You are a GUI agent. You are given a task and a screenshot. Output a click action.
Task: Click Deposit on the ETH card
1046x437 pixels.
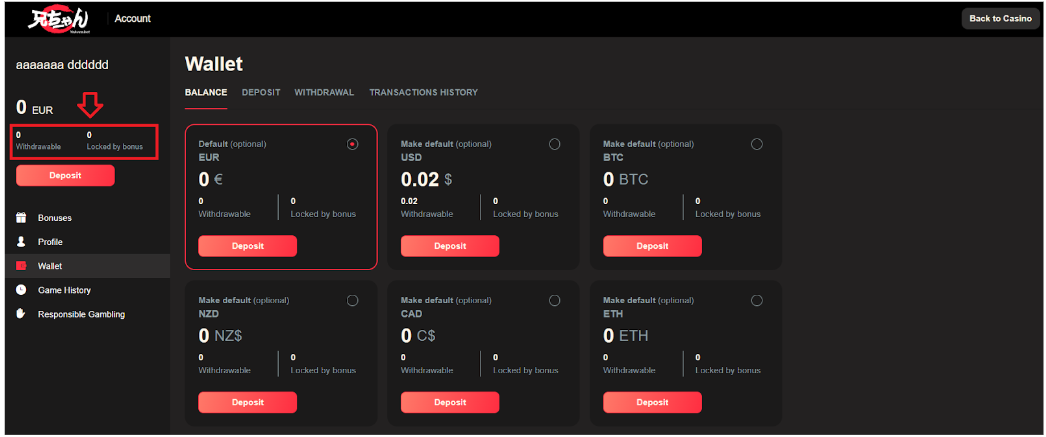pos(652,402)
